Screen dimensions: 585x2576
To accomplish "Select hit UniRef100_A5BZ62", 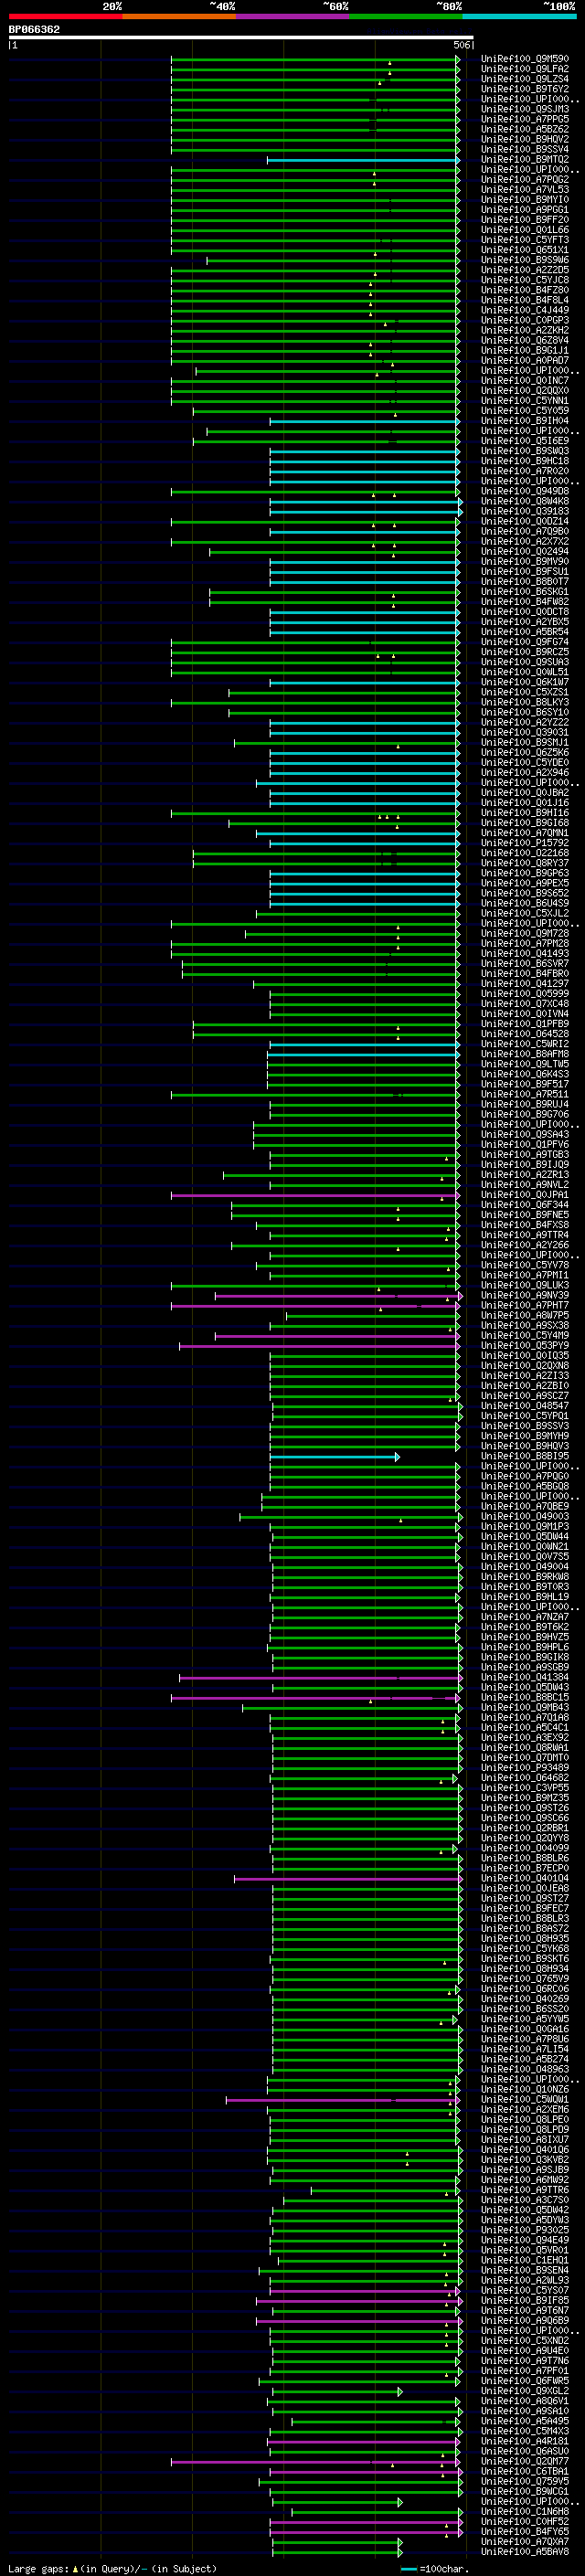I will [x=525, y=129].
